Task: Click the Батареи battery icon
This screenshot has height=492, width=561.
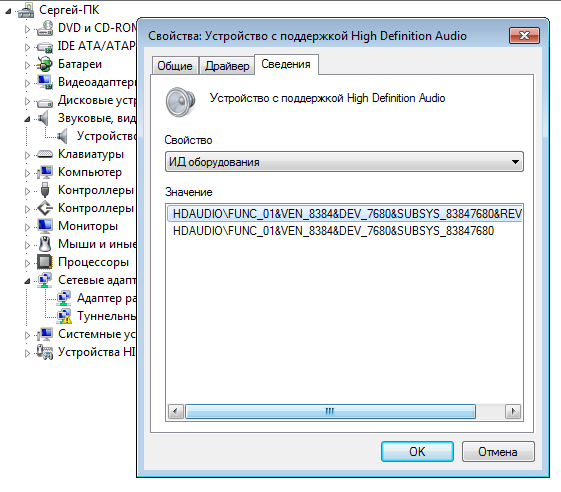Action: pyautogui.click(x=45, y=64)
